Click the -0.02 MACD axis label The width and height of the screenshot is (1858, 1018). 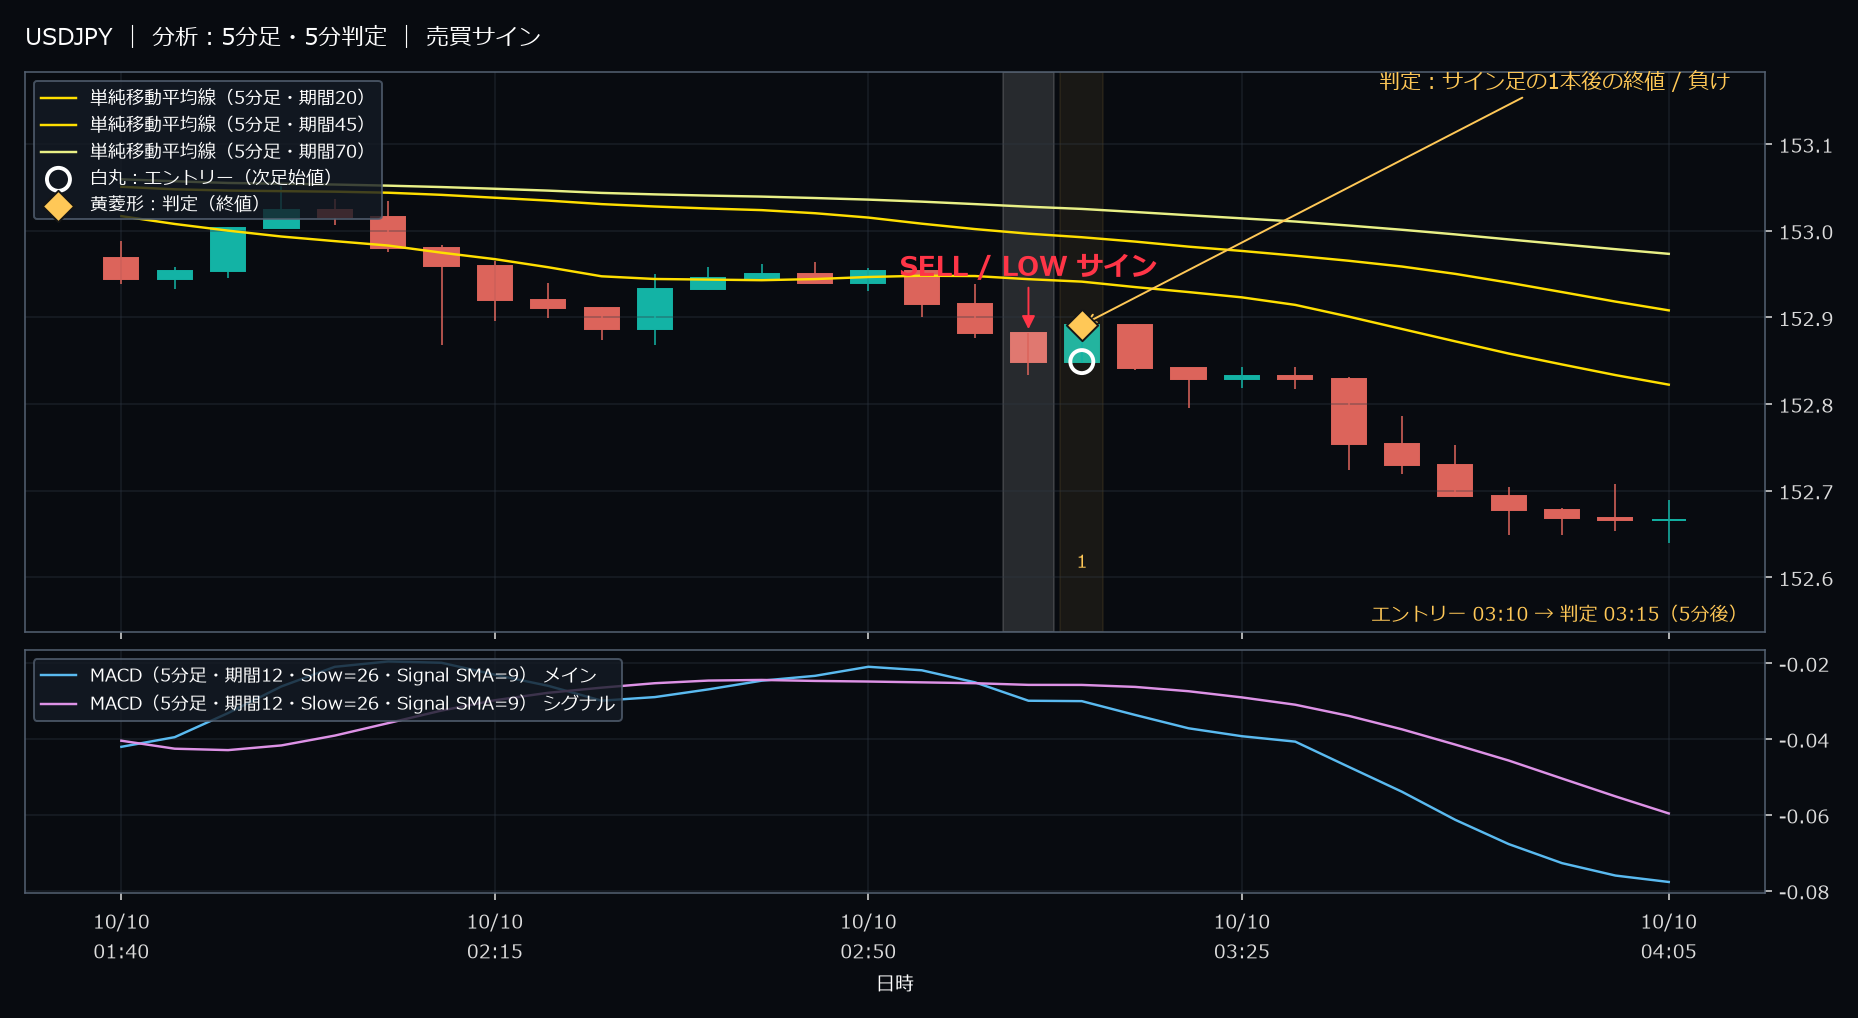[1803, 665]
